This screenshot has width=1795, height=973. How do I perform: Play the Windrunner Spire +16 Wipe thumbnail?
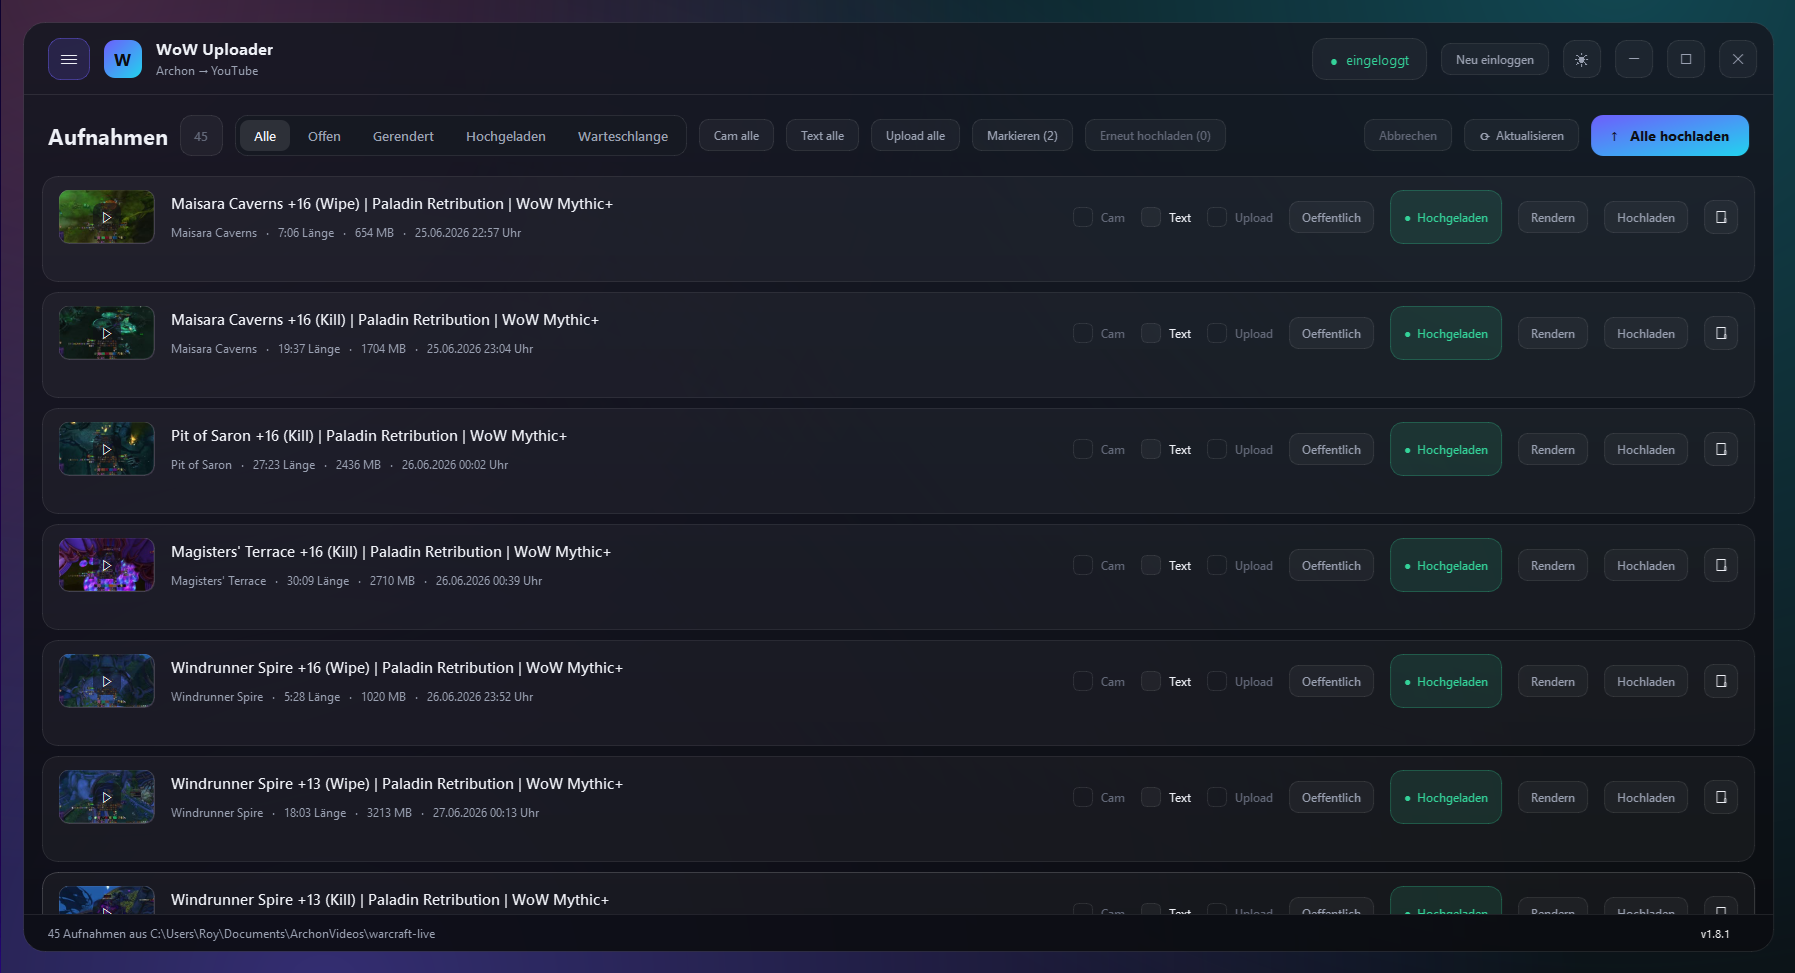[107, 681]
